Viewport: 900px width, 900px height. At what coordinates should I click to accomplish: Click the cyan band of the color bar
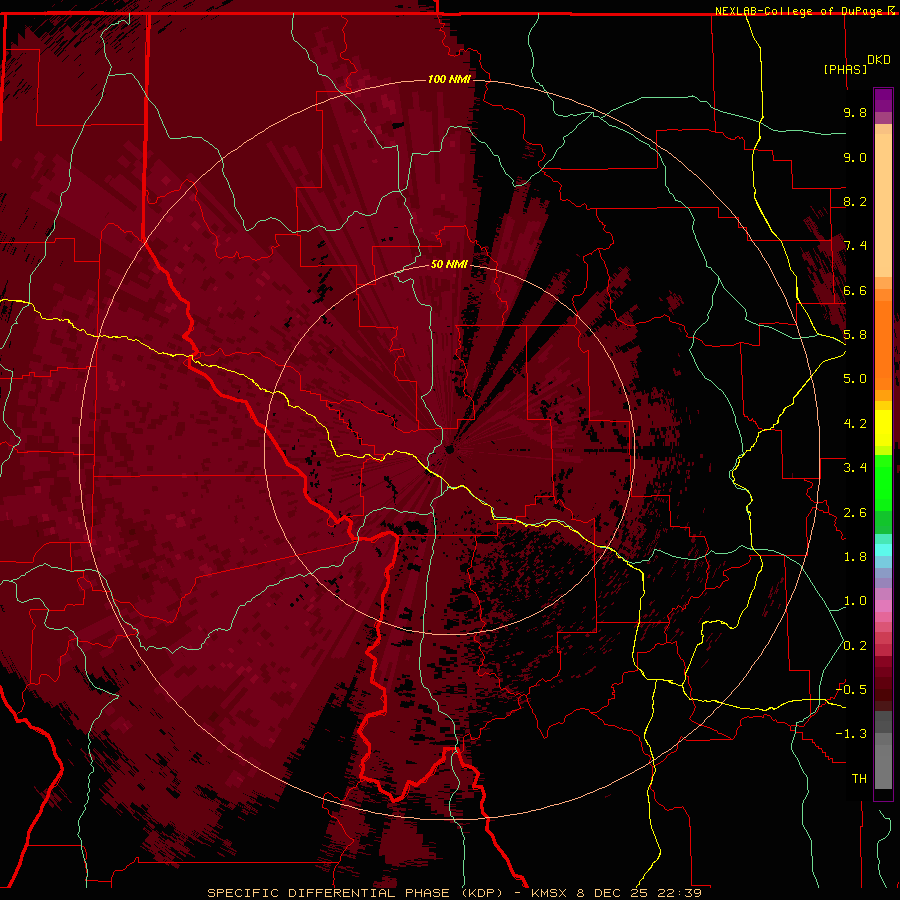pos(883,550)
